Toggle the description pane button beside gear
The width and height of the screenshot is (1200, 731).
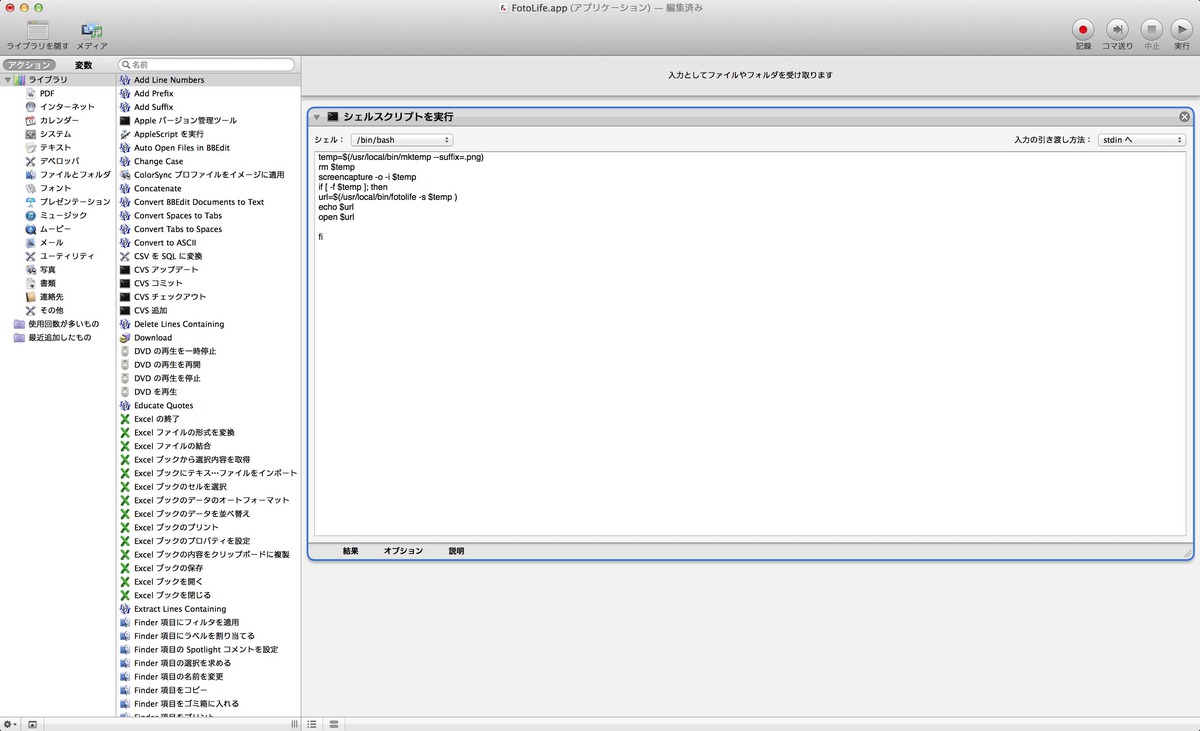pyautogui.click(x=32, y=723)
